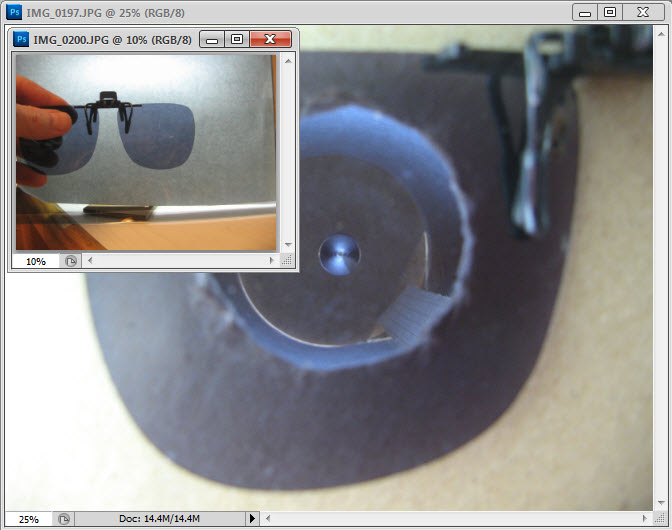Click the scroll left arrow in the IMG_0200 window
The width and height of the screenshot is (672, 530).
click(90, 260)
